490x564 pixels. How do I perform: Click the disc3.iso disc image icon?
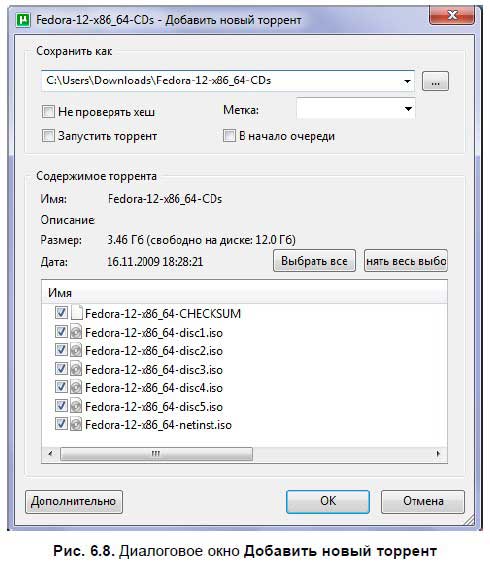tap(76, 369)
